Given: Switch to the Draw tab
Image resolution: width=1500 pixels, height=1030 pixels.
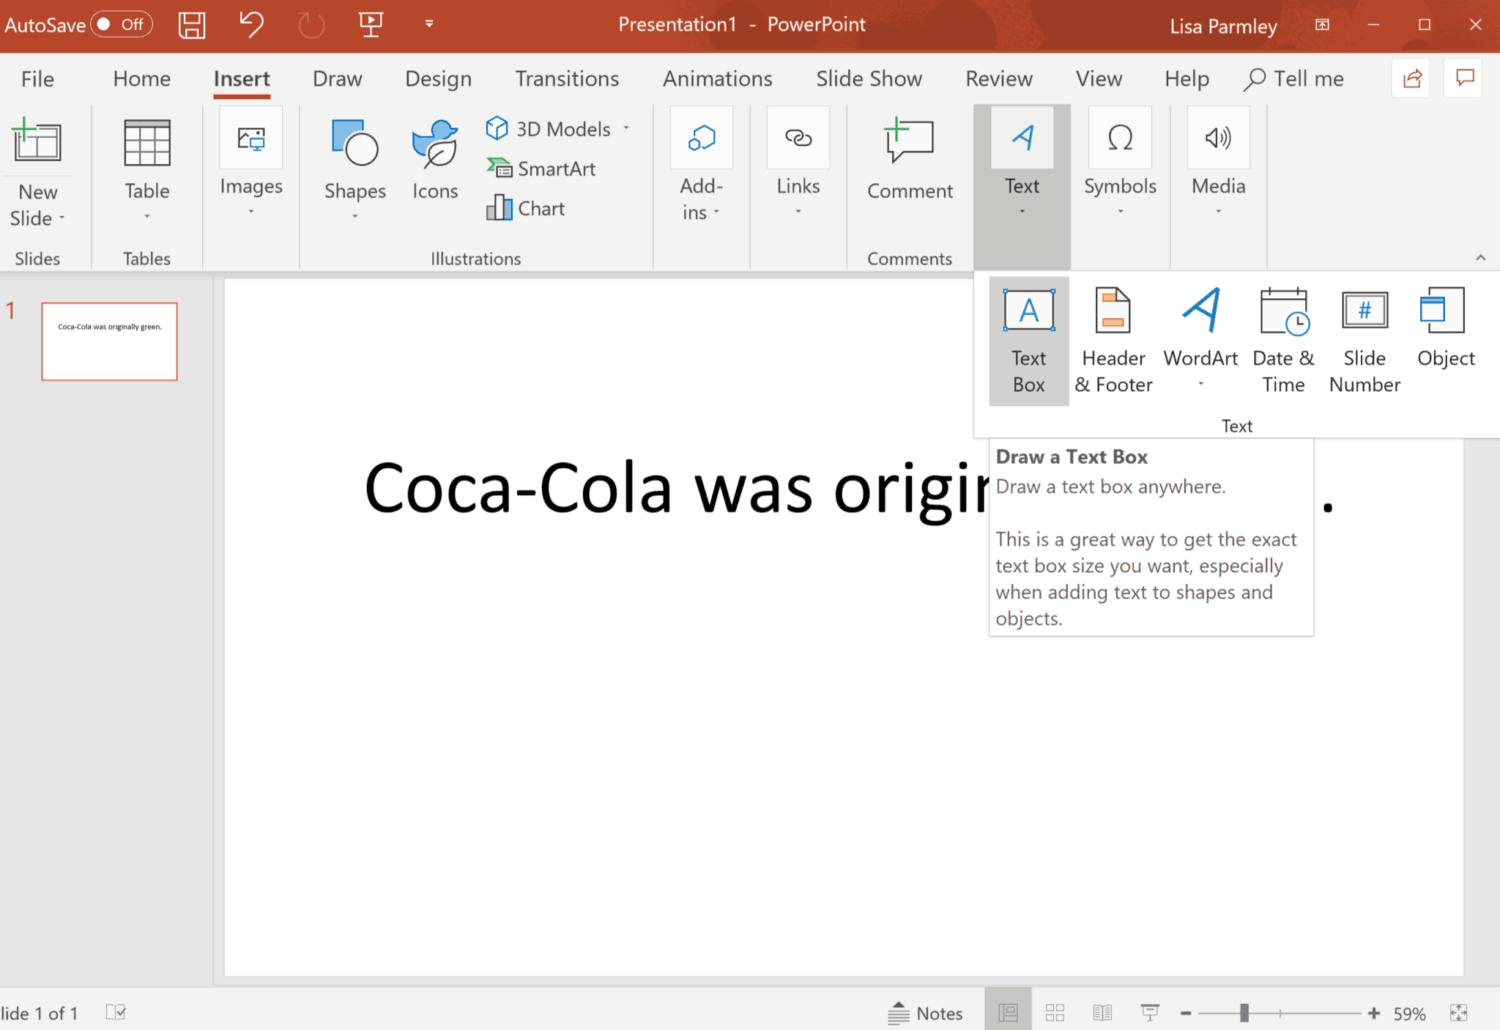Looking at the screenshot, I should point(338,79).
